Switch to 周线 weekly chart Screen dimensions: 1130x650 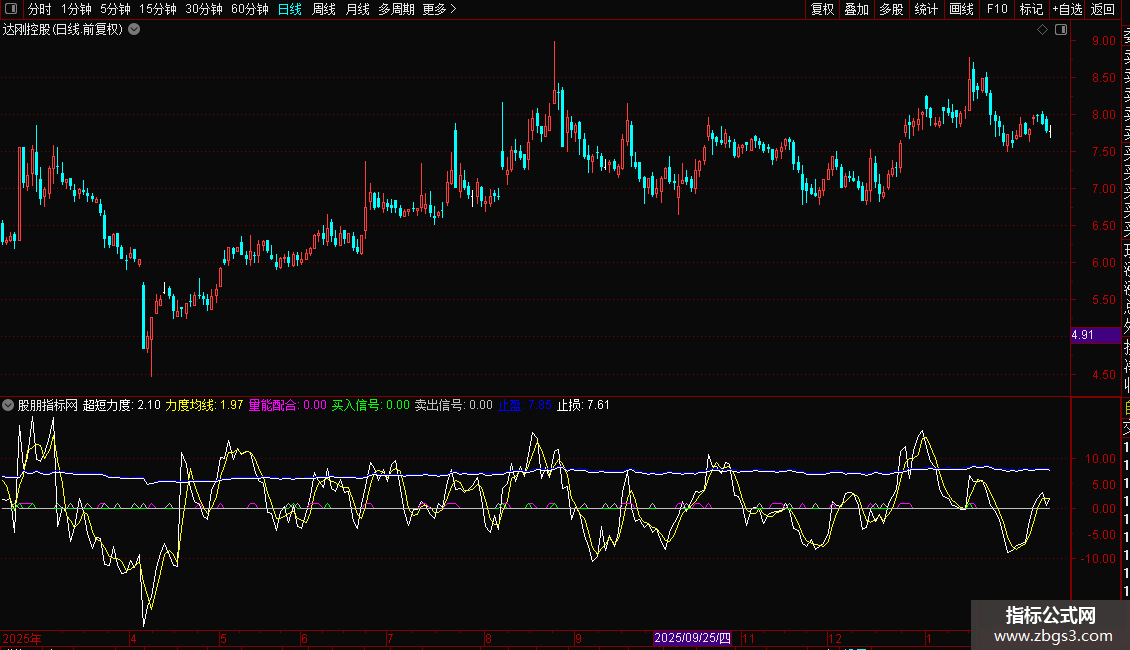pyautogui.click(x=324, y=9)
